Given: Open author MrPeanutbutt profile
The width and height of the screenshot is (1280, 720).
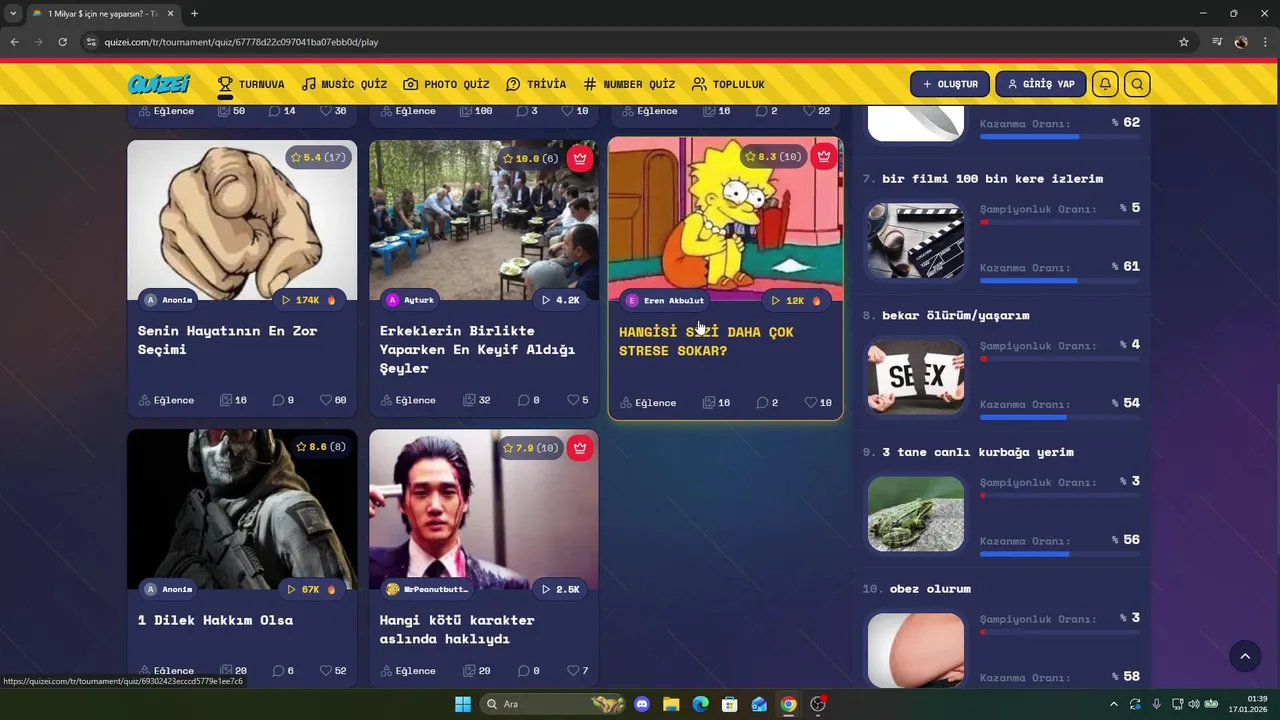Looking at the screenshot, I should point(427,590).
